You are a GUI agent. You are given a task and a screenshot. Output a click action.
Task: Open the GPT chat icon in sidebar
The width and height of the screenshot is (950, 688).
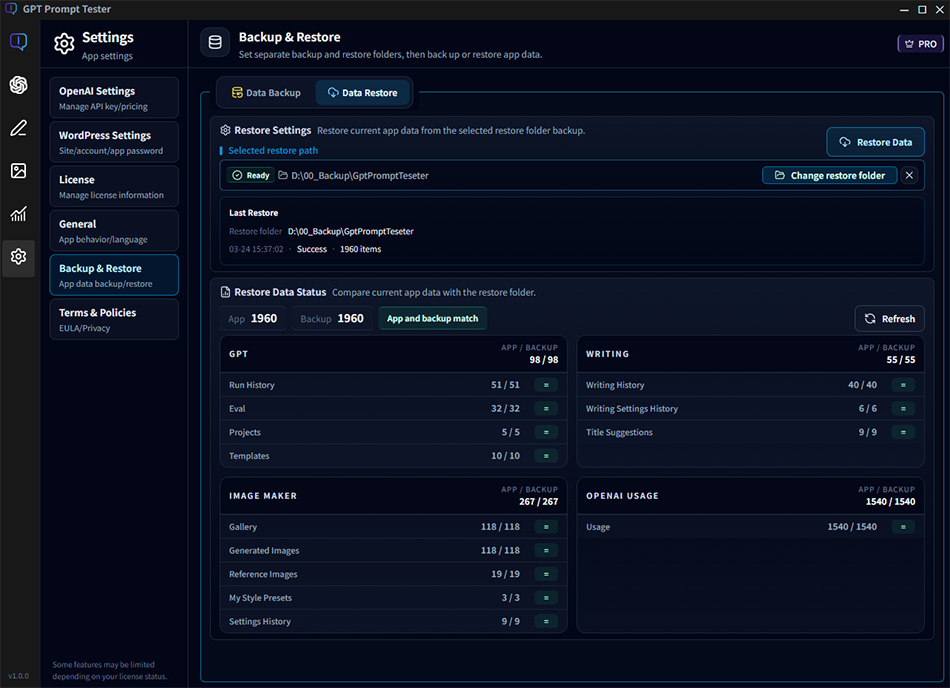pos(18,42)
